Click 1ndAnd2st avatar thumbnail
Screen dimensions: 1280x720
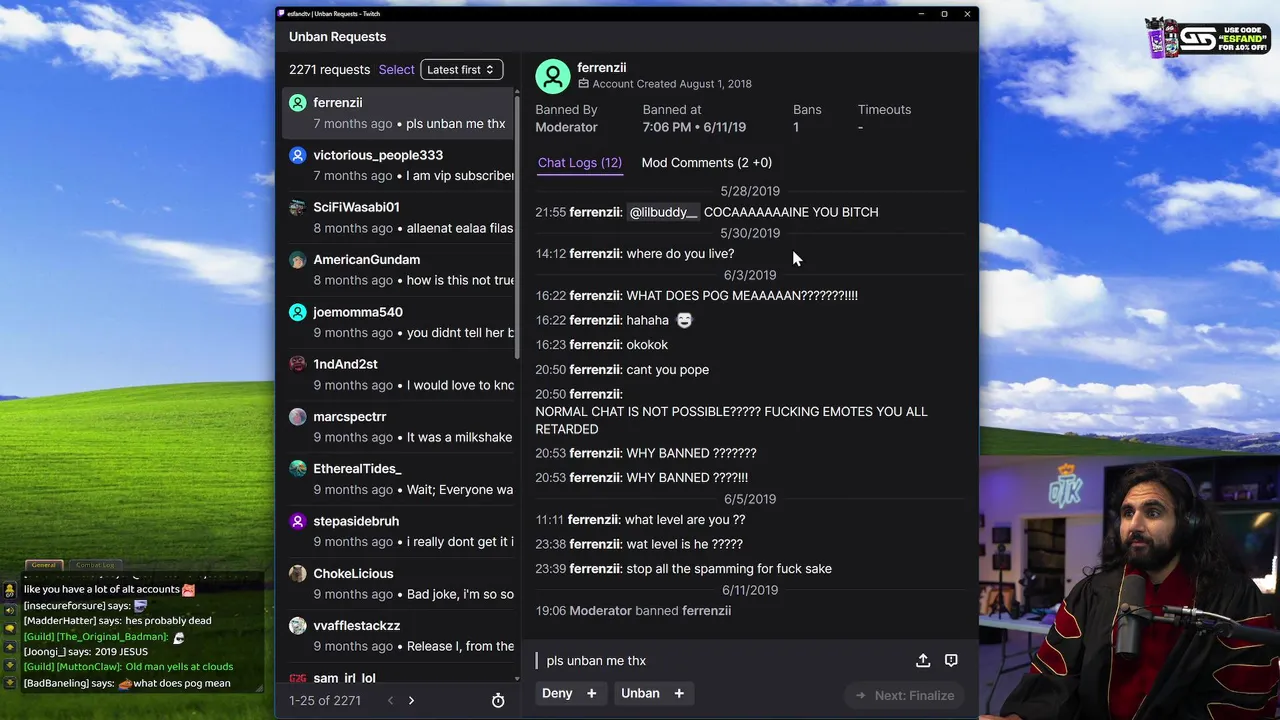coord(297,364)
